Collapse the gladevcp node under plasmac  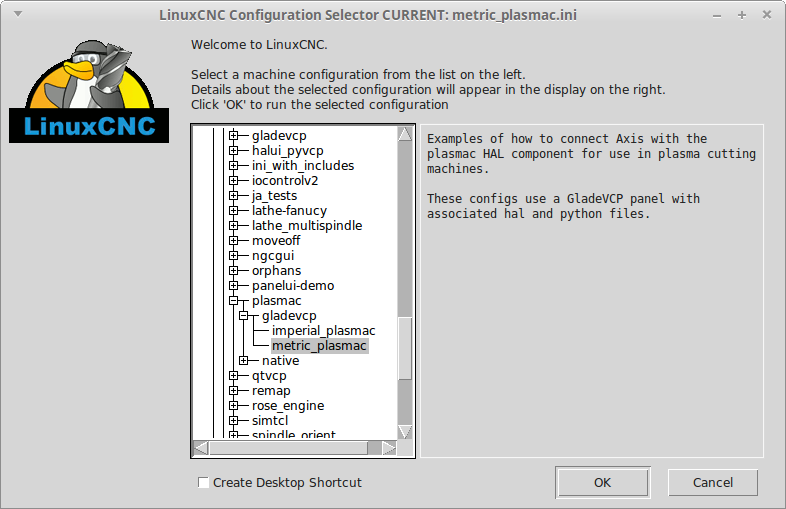[244, 316]
